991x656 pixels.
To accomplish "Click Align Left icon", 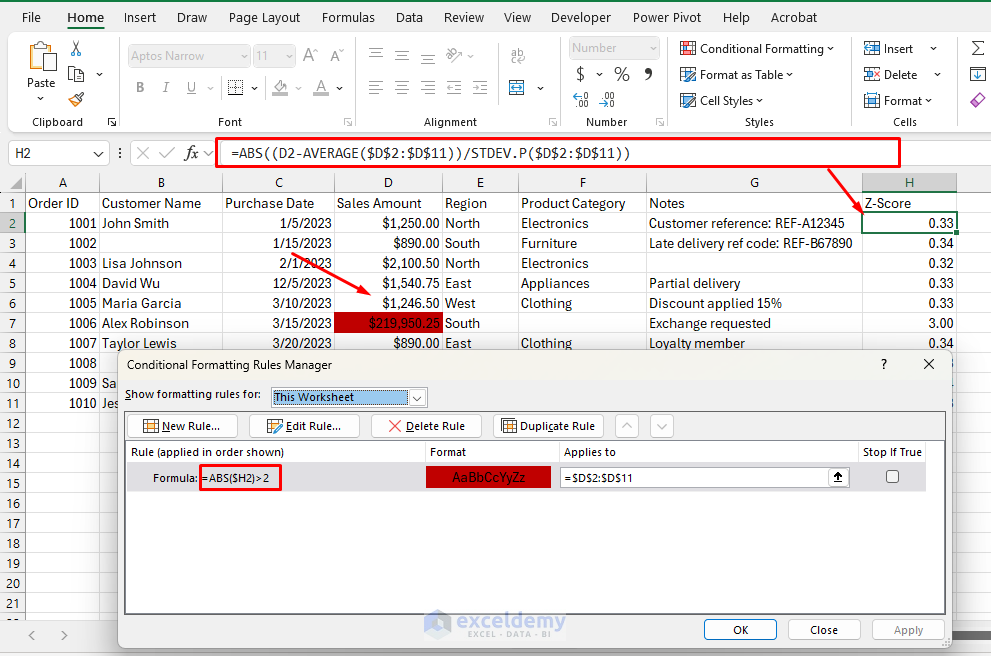I will pyautogui.click(x=376, y=87).
